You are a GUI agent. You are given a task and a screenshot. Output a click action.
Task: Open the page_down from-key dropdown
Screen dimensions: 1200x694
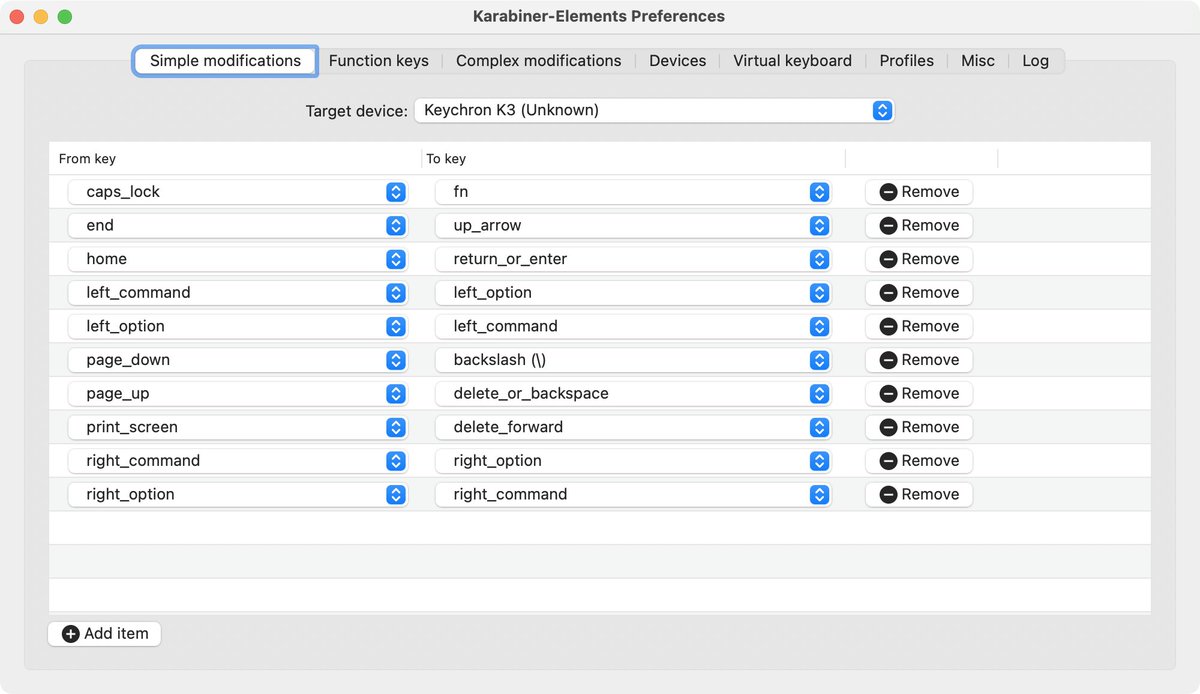[238, 360]
